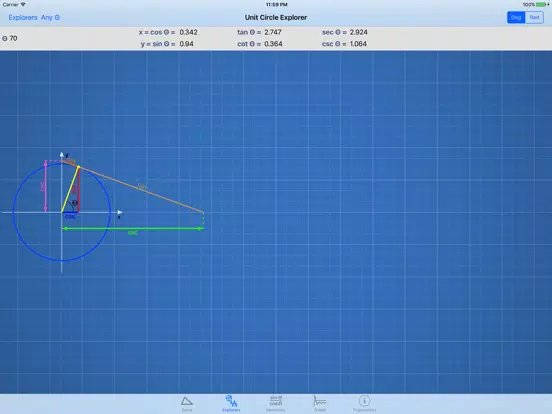Click the cos Θ value 0.342

click(188, 32)
